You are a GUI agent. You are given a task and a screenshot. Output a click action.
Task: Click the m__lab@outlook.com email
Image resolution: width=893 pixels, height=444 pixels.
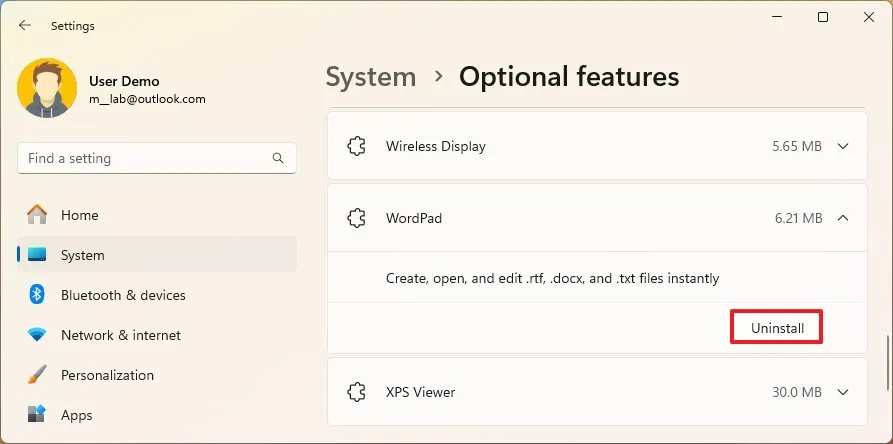click(148, 99)
